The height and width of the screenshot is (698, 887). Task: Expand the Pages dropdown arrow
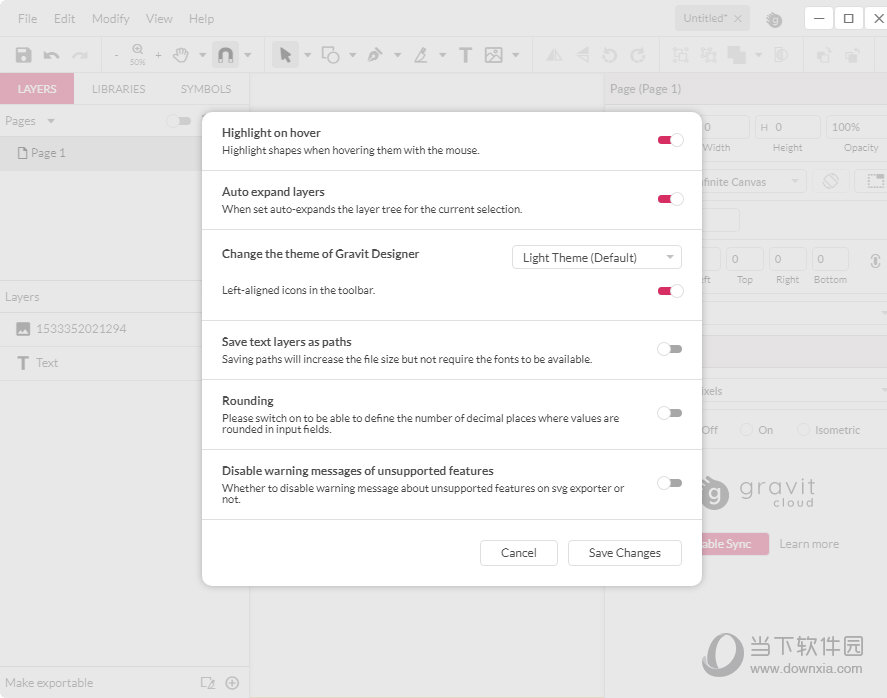click(51, 121)
